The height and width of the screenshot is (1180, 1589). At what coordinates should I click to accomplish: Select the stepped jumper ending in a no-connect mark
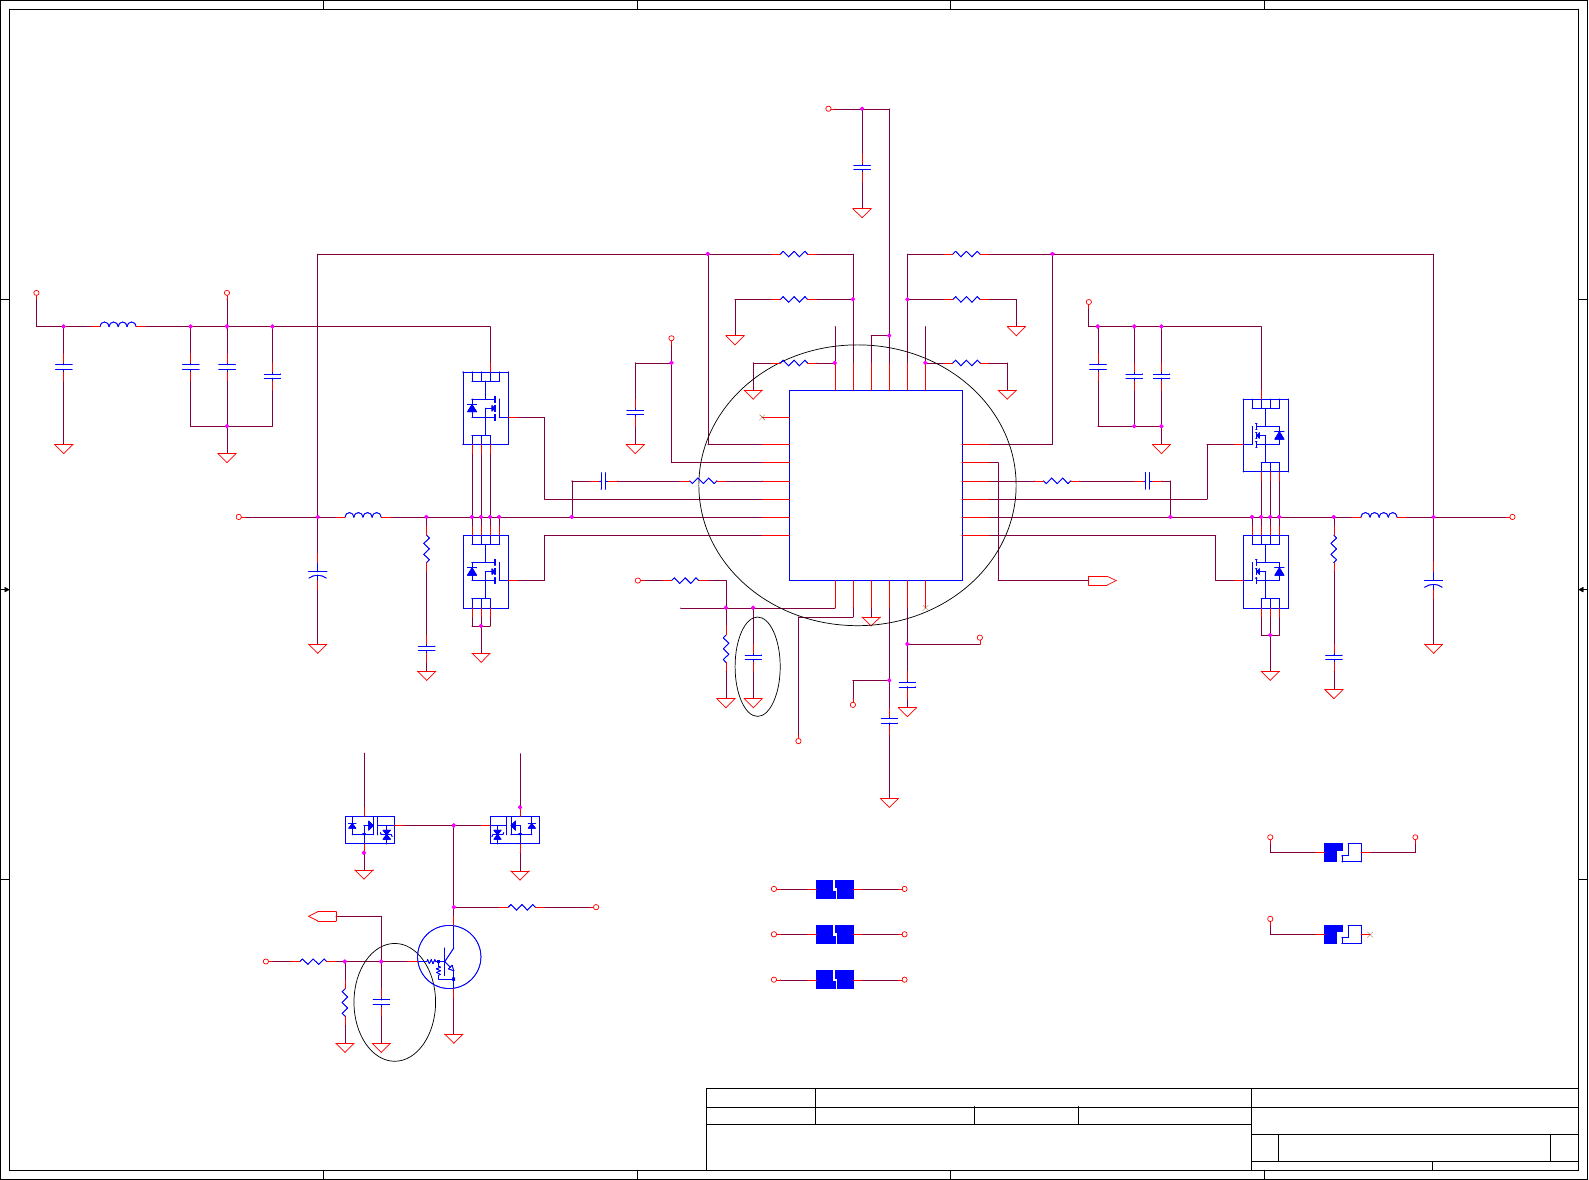click(x=1343, y=934)
